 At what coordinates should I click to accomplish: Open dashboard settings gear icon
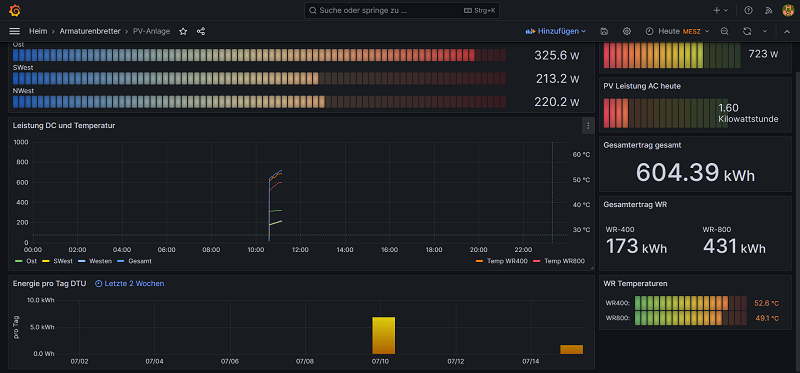tap(627, 31)
